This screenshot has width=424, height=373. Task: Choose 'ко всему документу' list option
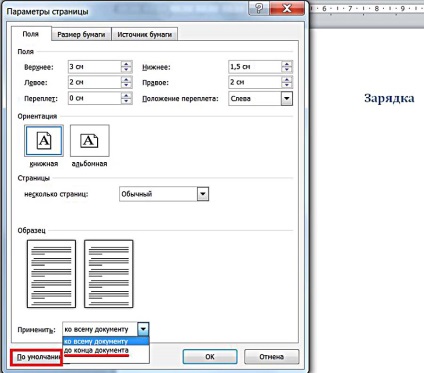coord(106,341)
